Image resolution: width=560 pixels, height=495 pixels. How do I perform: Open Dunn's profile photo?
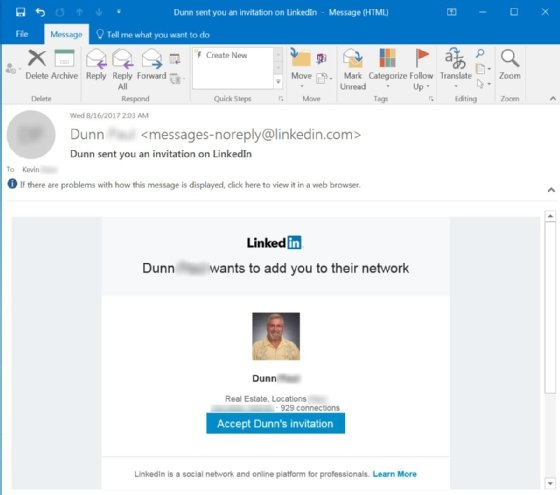click(276, 336)
